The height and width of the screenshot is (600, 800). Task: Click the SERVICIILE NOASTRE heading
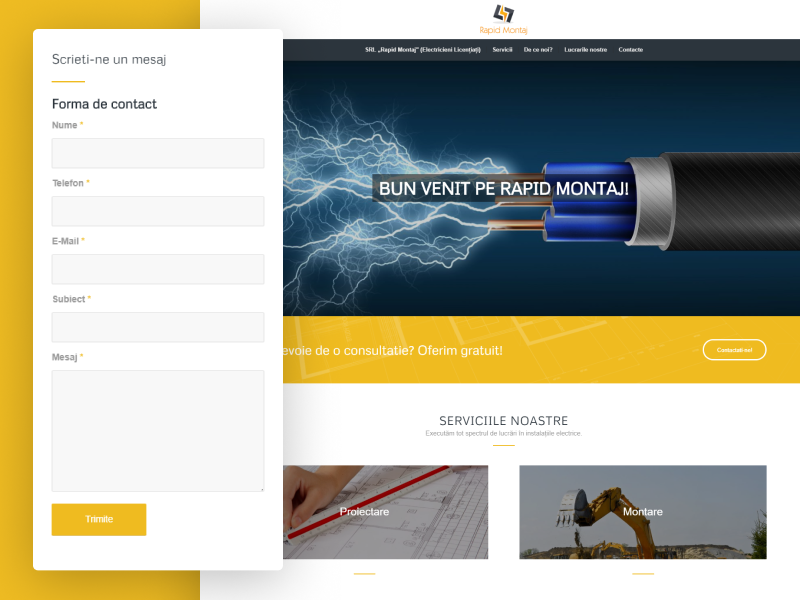[504, 420]
